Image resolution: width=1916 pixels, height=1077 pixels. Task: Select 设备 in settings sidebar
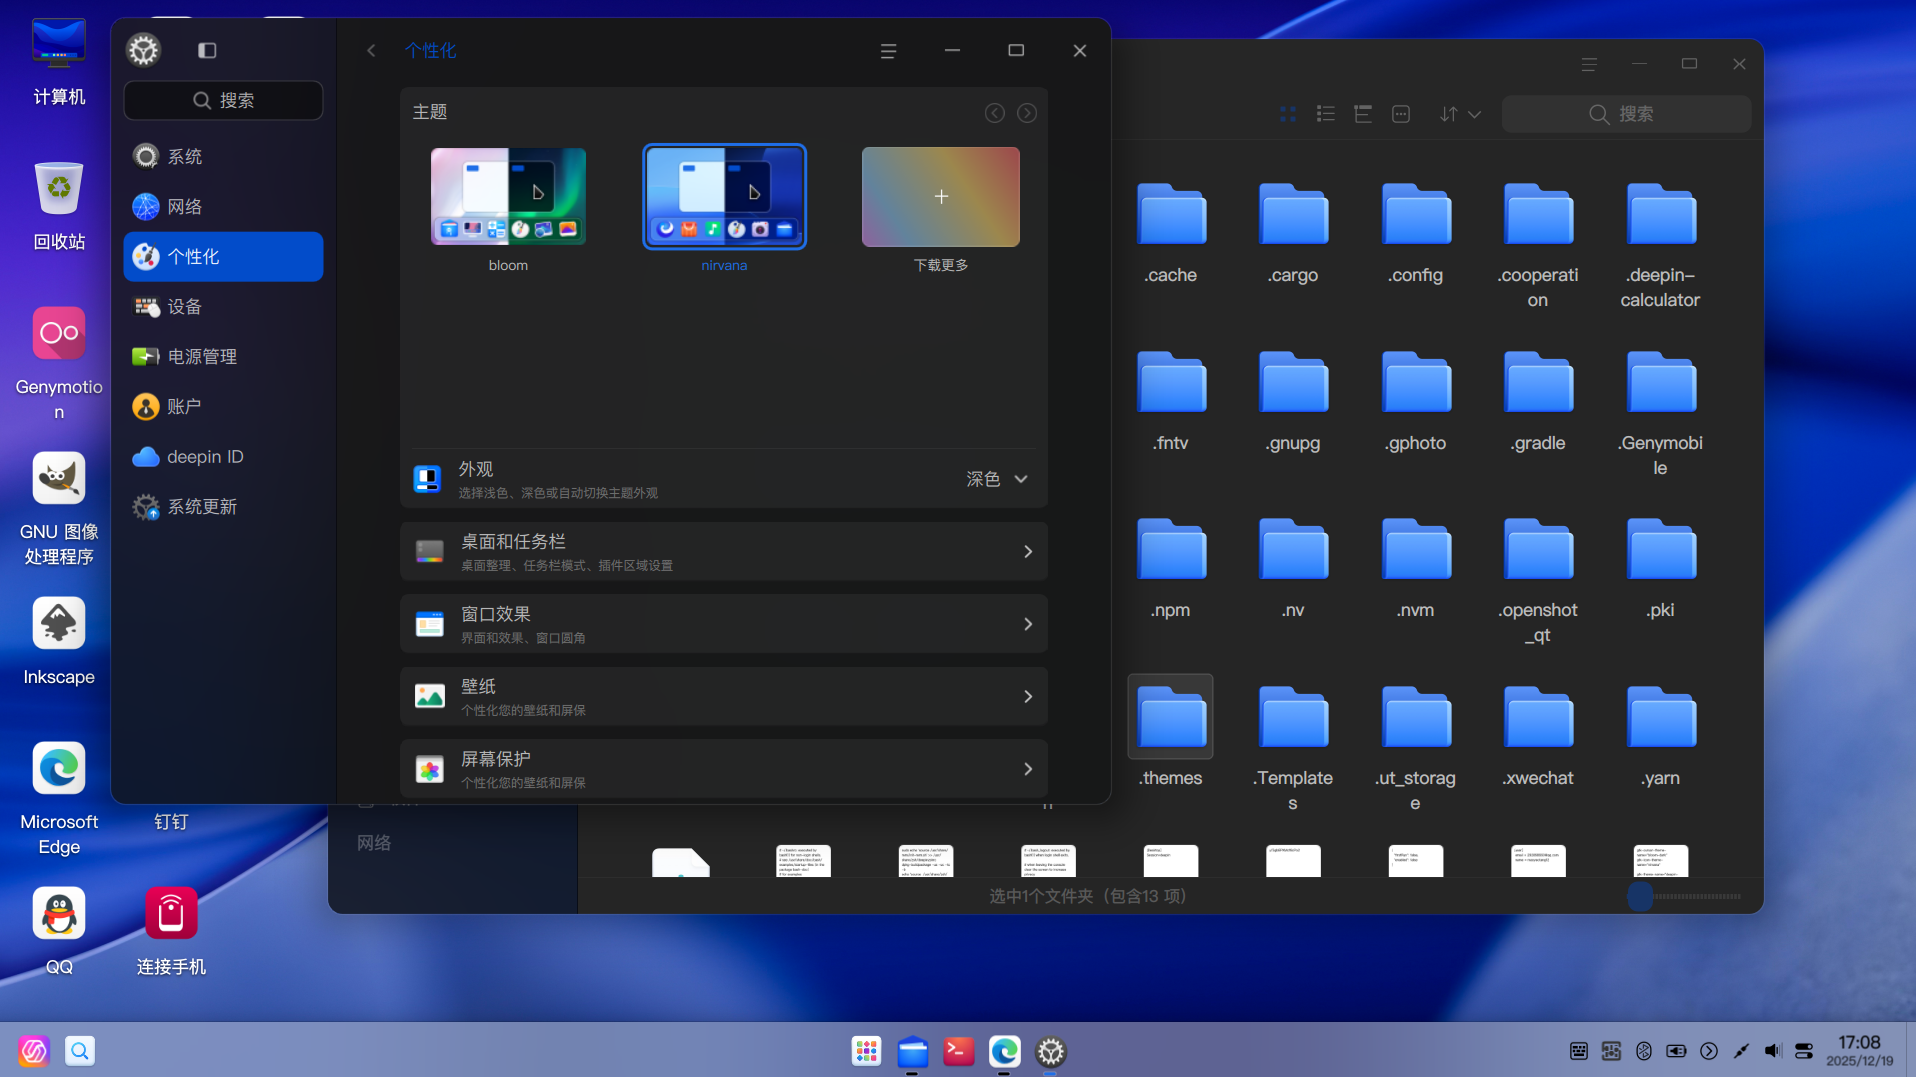223,306
